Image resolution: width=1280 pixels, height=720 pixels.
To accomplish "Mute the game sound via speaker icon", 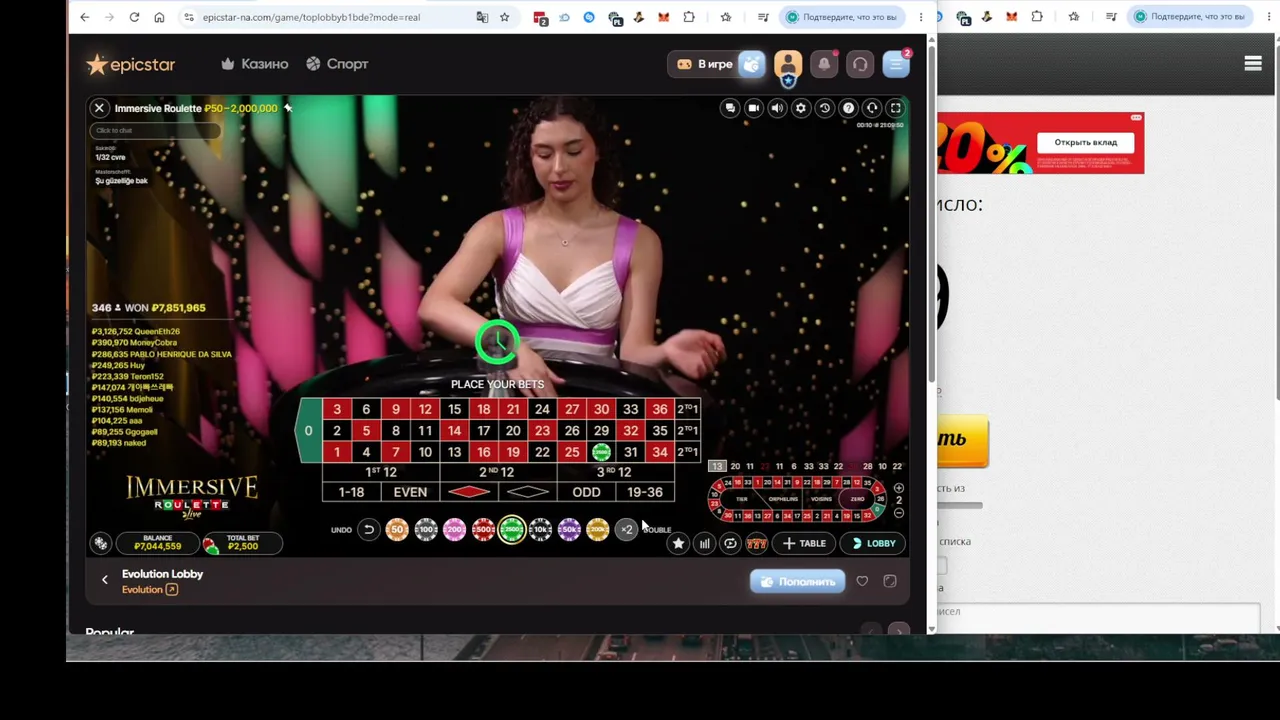I will [x=777, y=108].
